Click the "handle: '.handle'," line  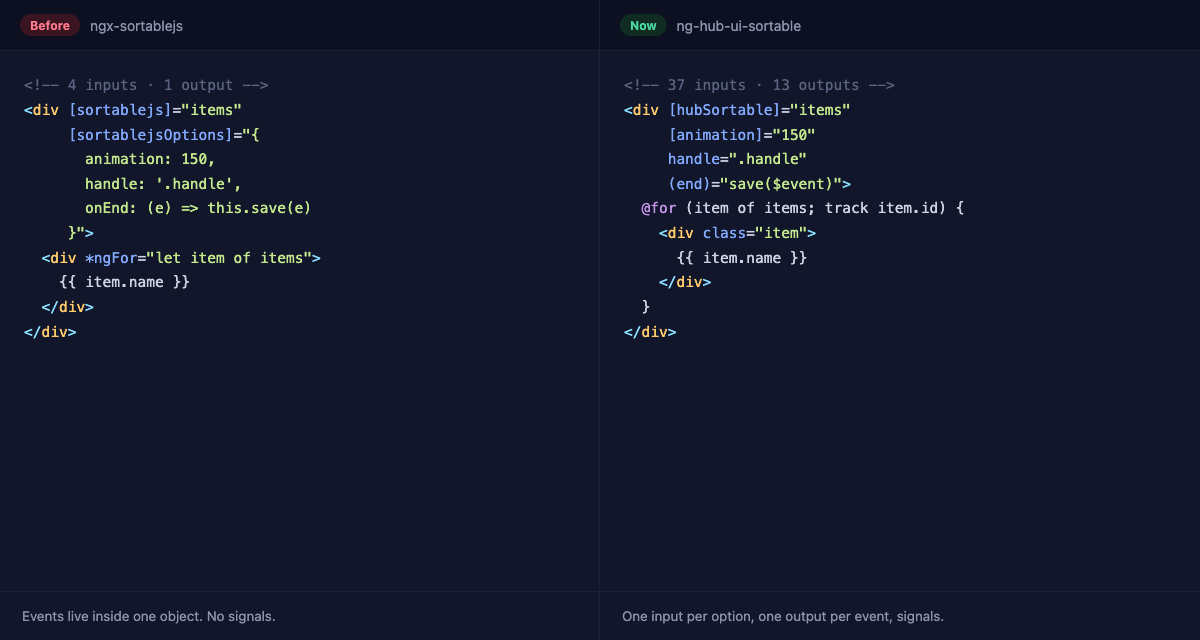(164, 184)
